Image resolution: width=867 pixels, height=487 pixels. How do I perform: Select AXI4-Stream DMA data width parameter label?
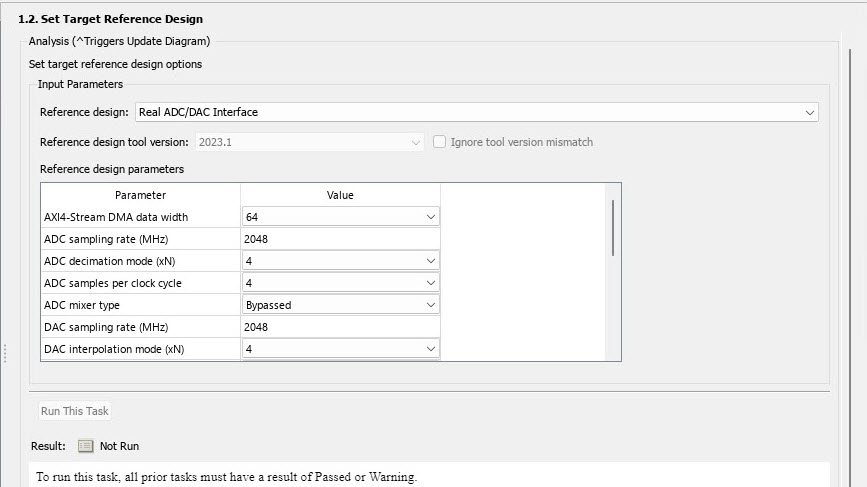pyautogui.click(x=116, y=217)
